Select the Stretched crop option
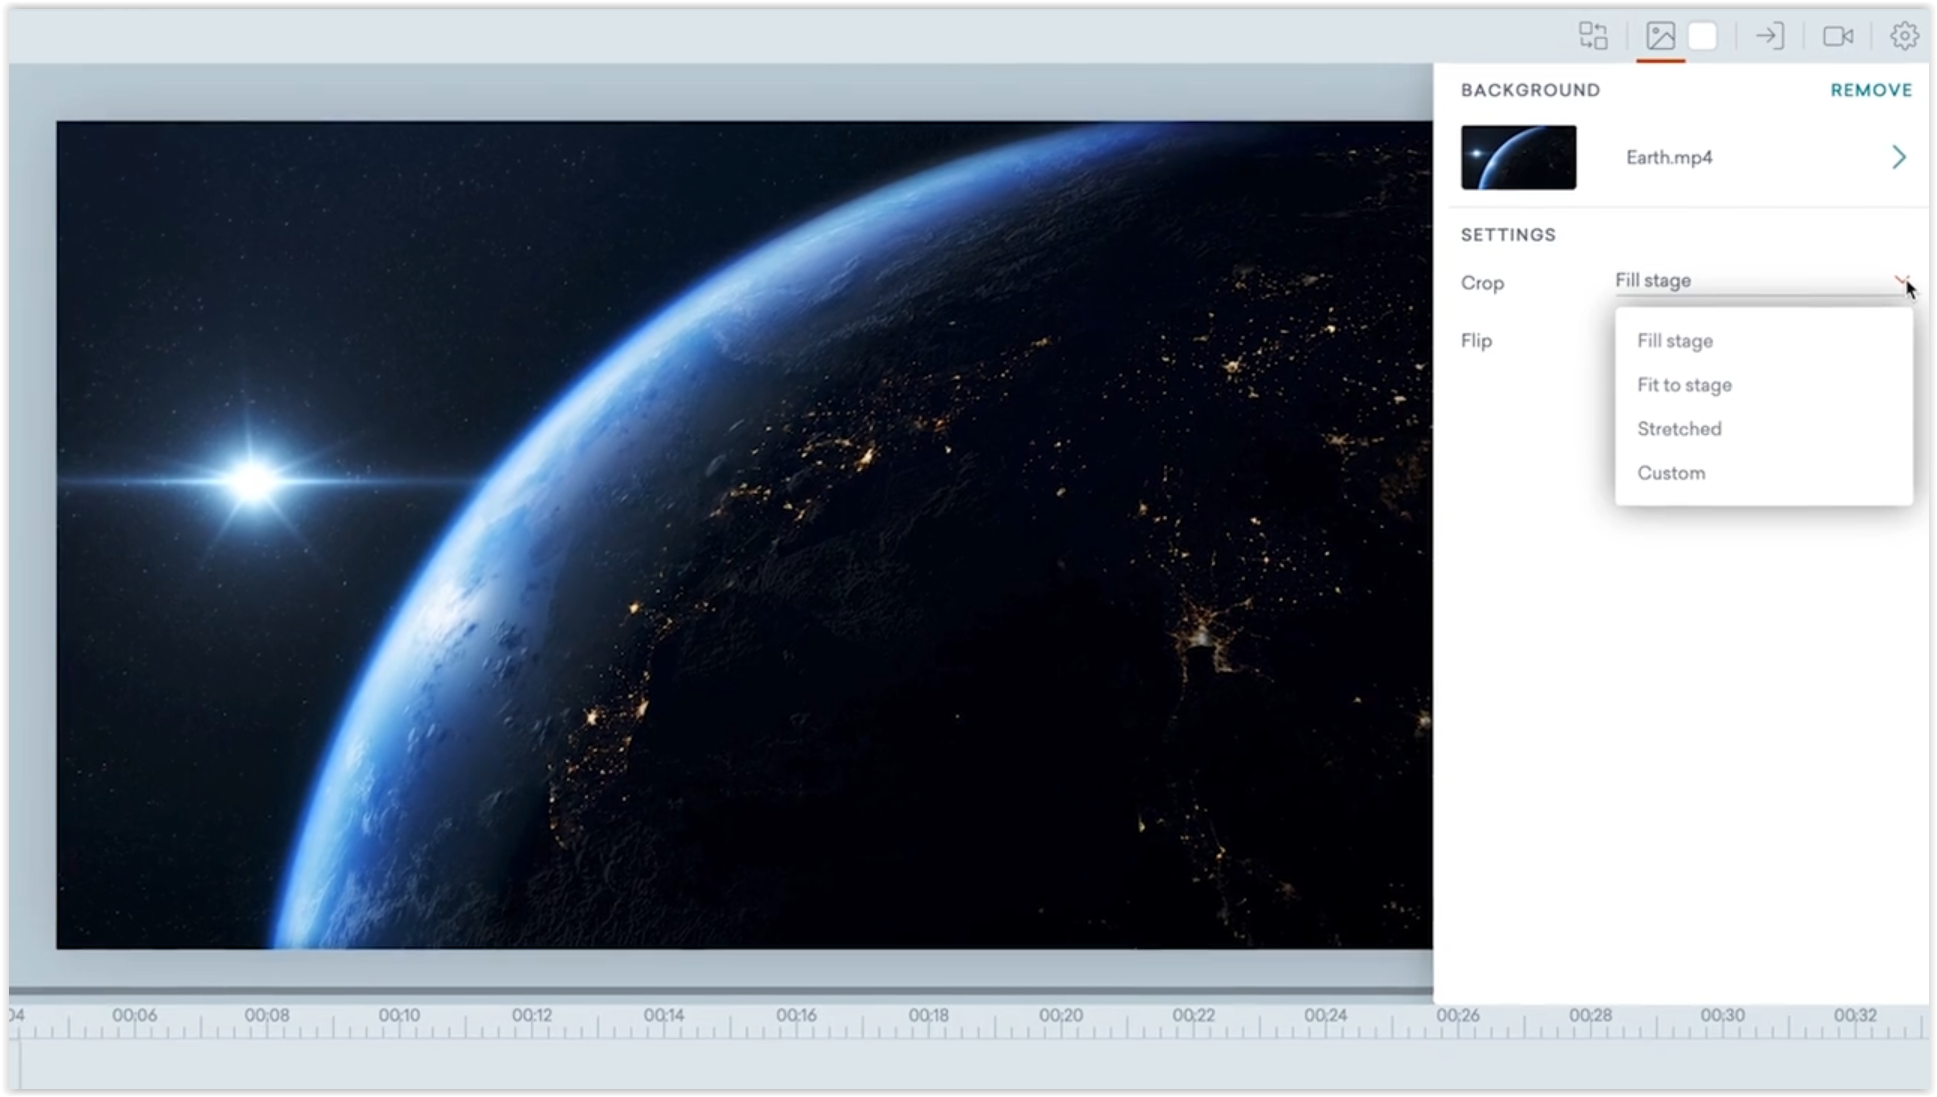This screenshot has height=1097, width=1937. click(1679, 429)
